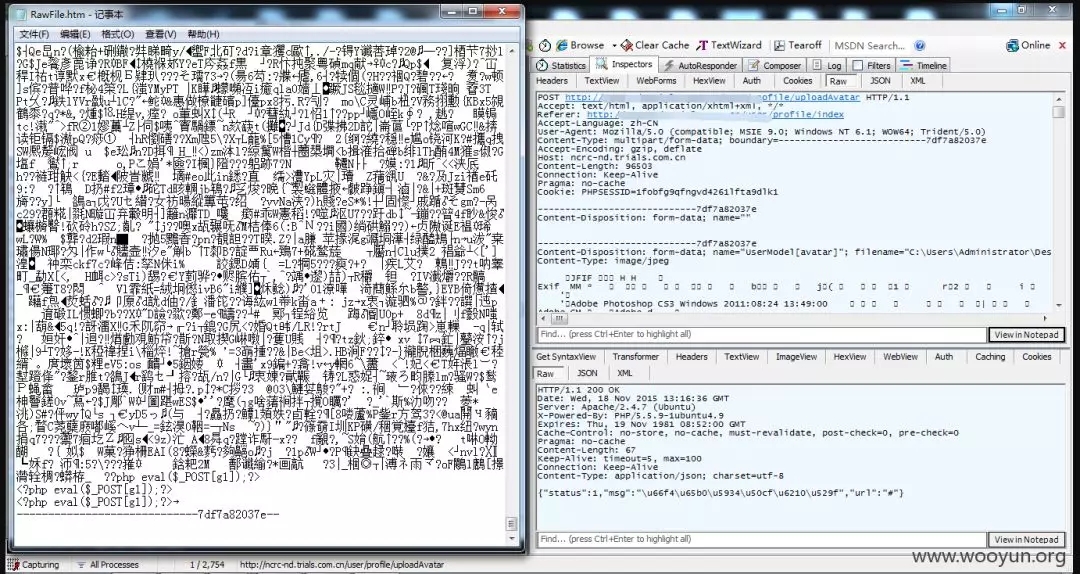The image size is (1080, 574).
Task: Switch to the Statistics tab
Action: 561,65
